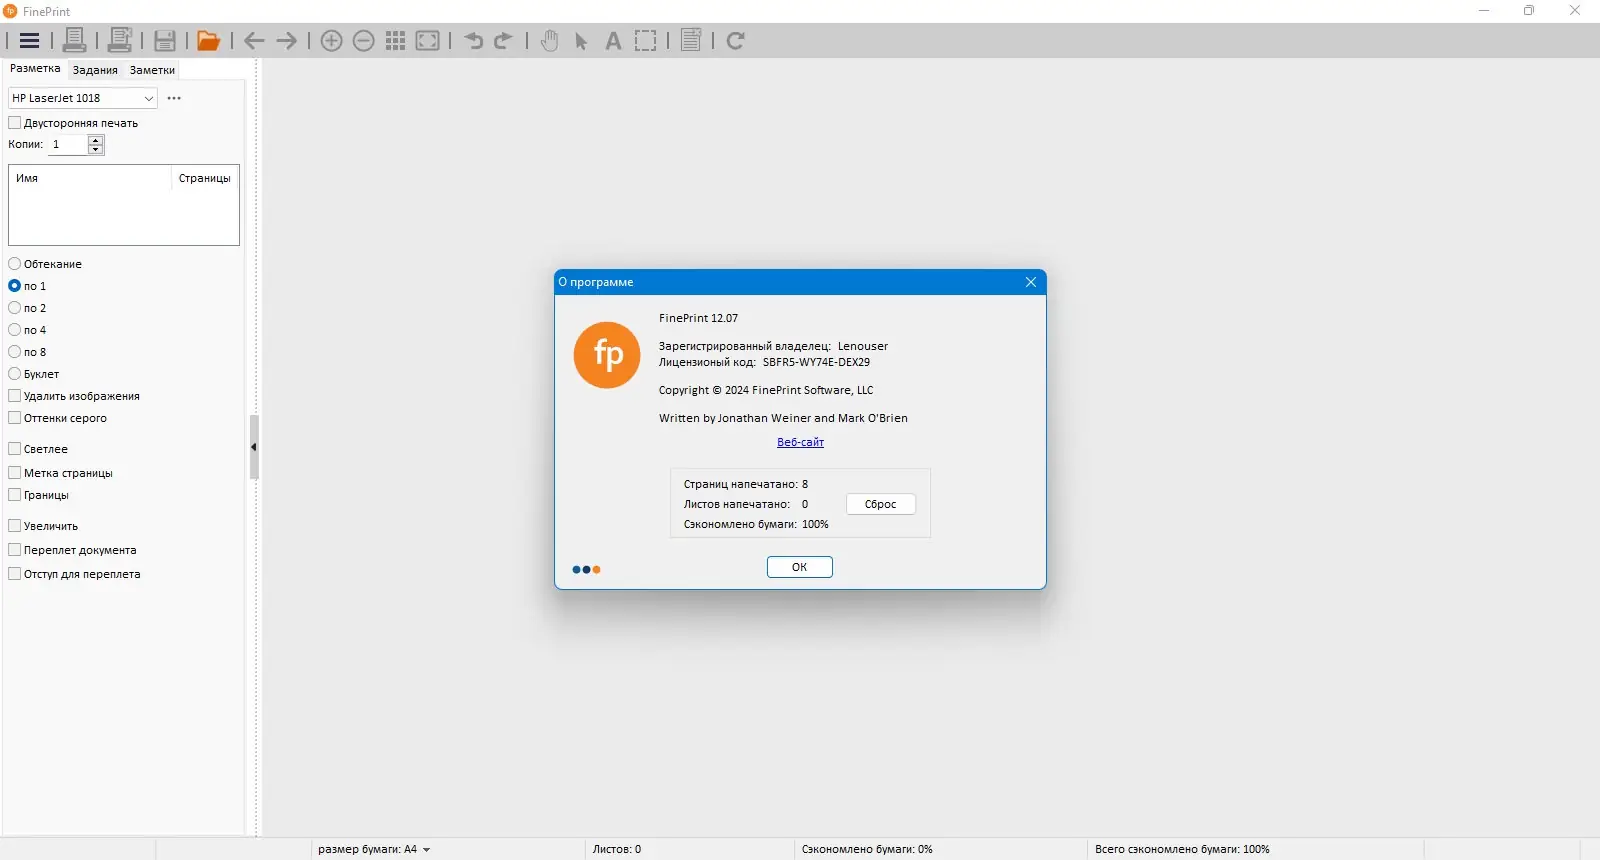Toggle Метка страницы checkbox

click(x=15, y=473)
